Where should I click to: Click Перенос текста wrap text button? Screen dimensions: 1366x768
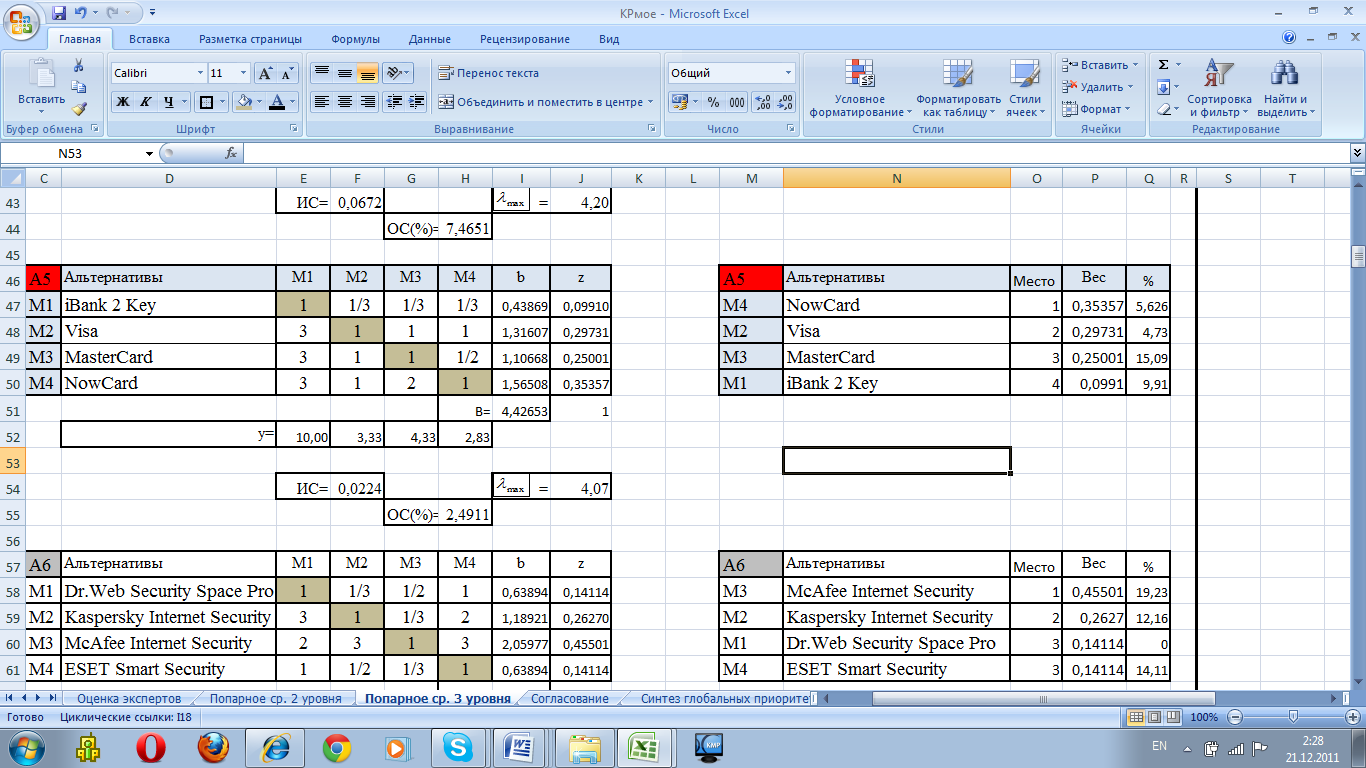click(x=489, y=73)
